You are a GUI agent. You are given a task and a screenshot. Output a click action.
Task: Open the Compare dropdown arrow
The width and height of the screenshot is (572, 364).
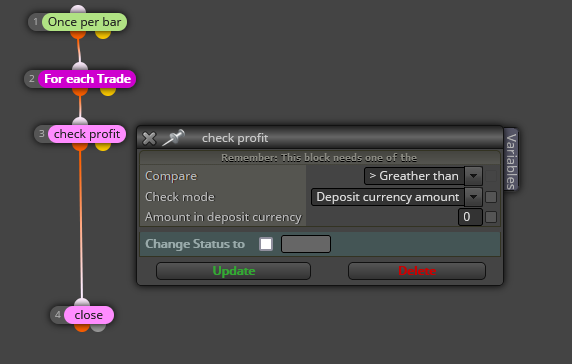[474, 176]
